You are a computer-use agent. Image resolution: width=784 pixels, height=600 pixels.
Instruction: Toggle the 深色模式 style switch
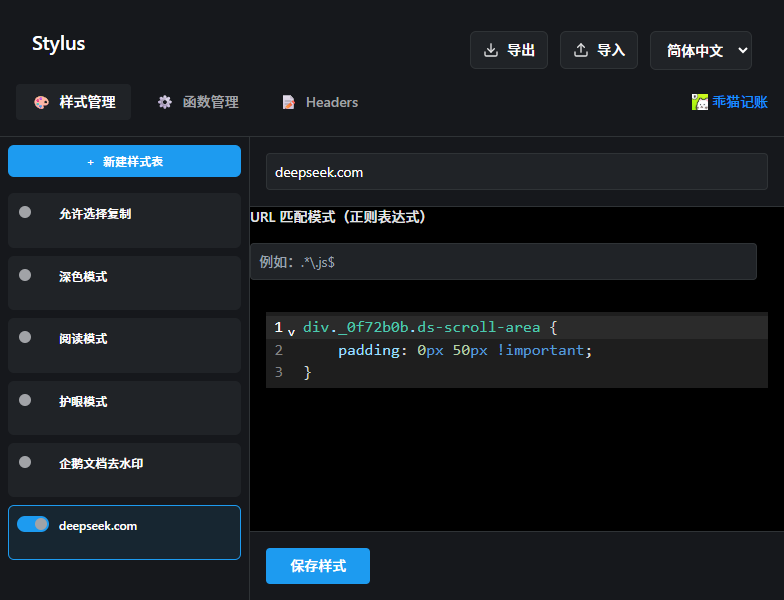[x=25, y=275]
